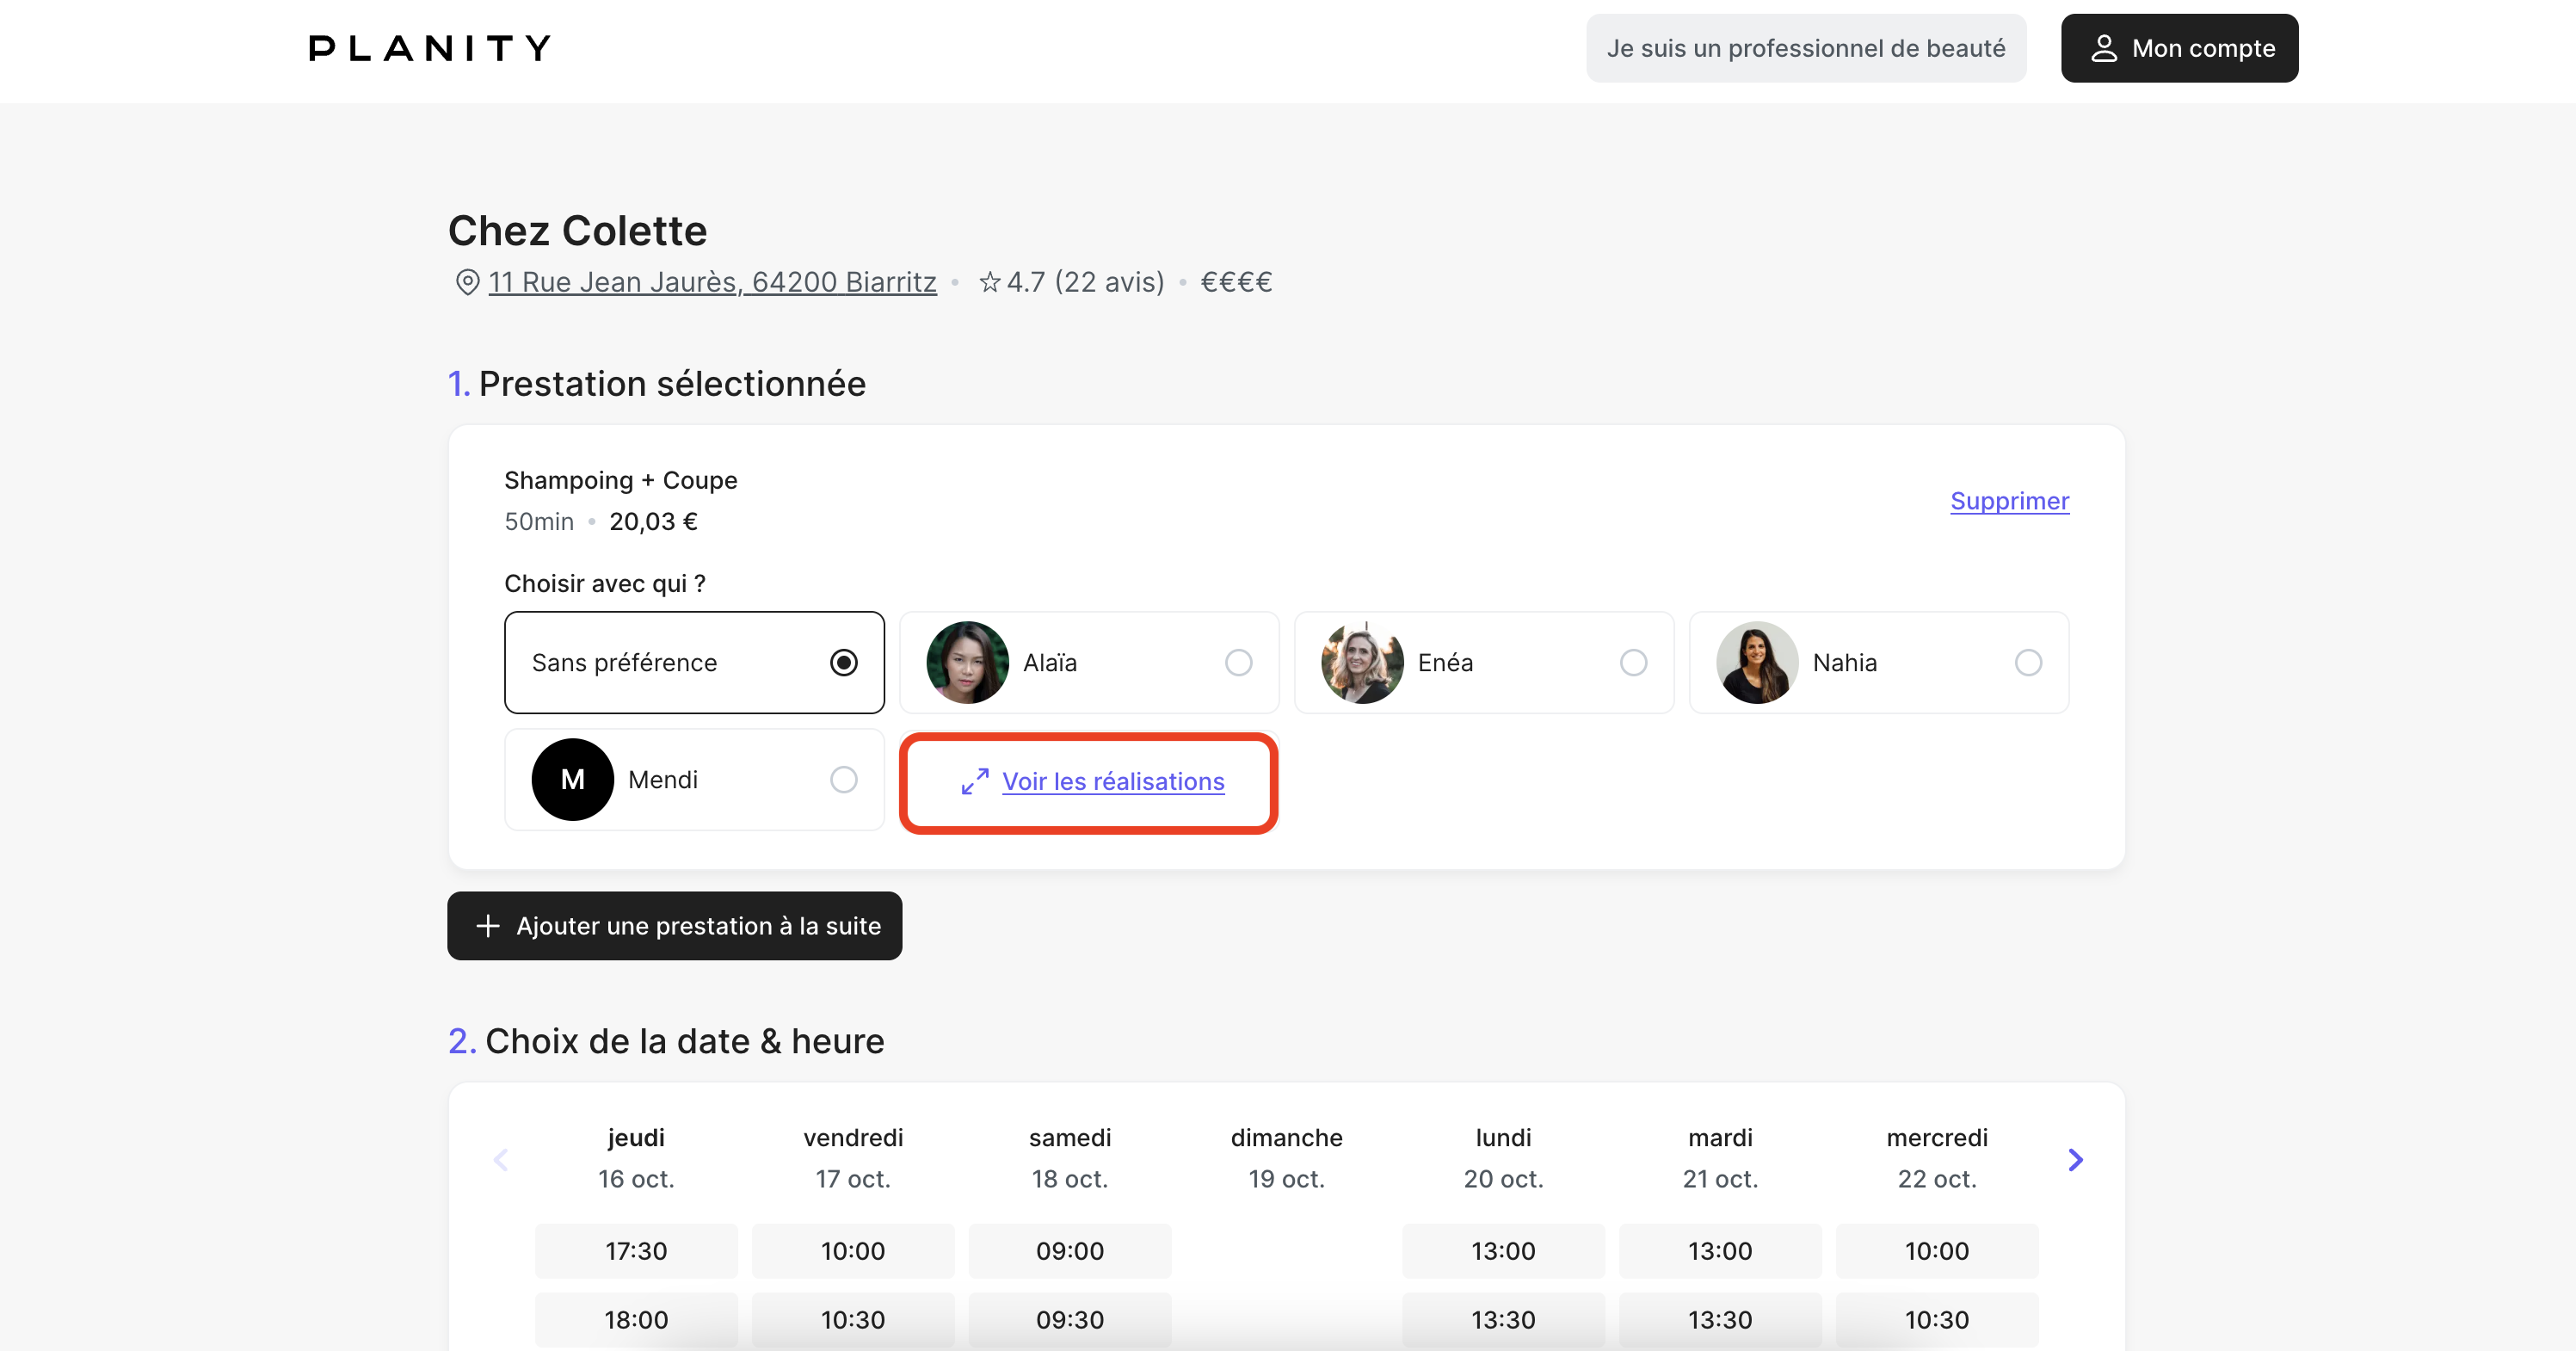Click the location pin icon near address
The image size is (2576, 1351).
466,282
